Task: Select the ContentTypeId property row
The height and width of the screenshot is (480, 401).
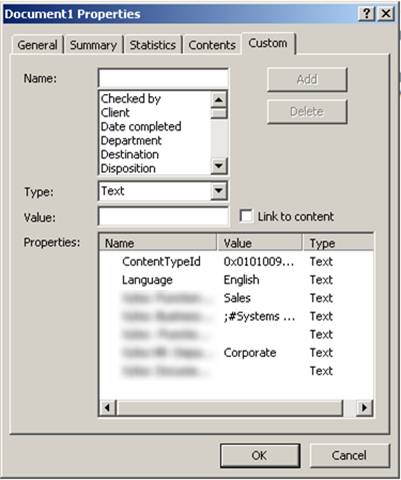Action: point(236,262)
